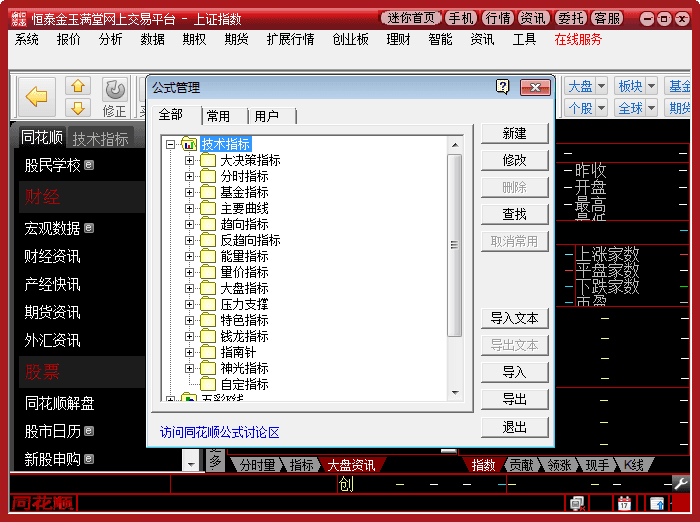Expand the 基金指标 folder
700x522 pixels.
coord(189,192)
